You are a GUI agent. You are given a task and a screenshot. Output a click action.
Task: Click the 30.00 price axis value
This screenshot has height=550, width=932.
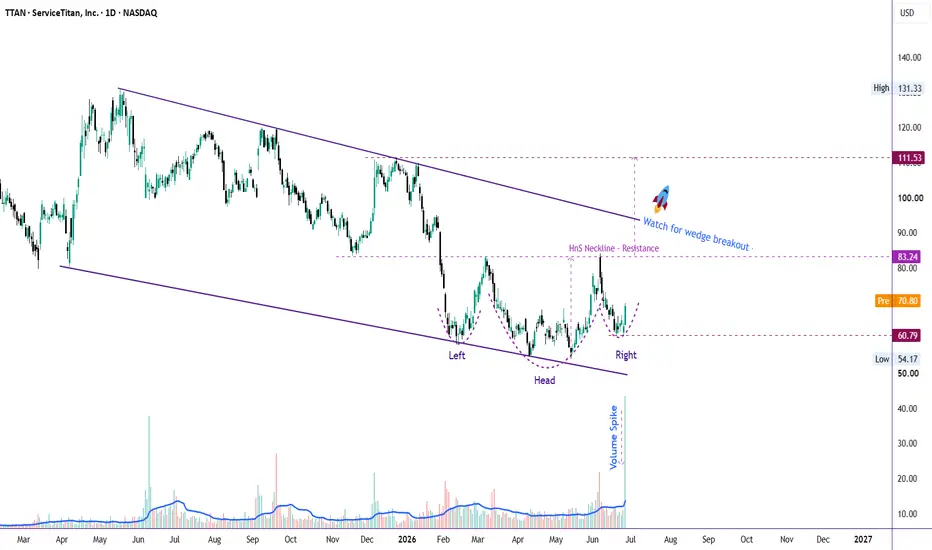[x=908, y=444]
